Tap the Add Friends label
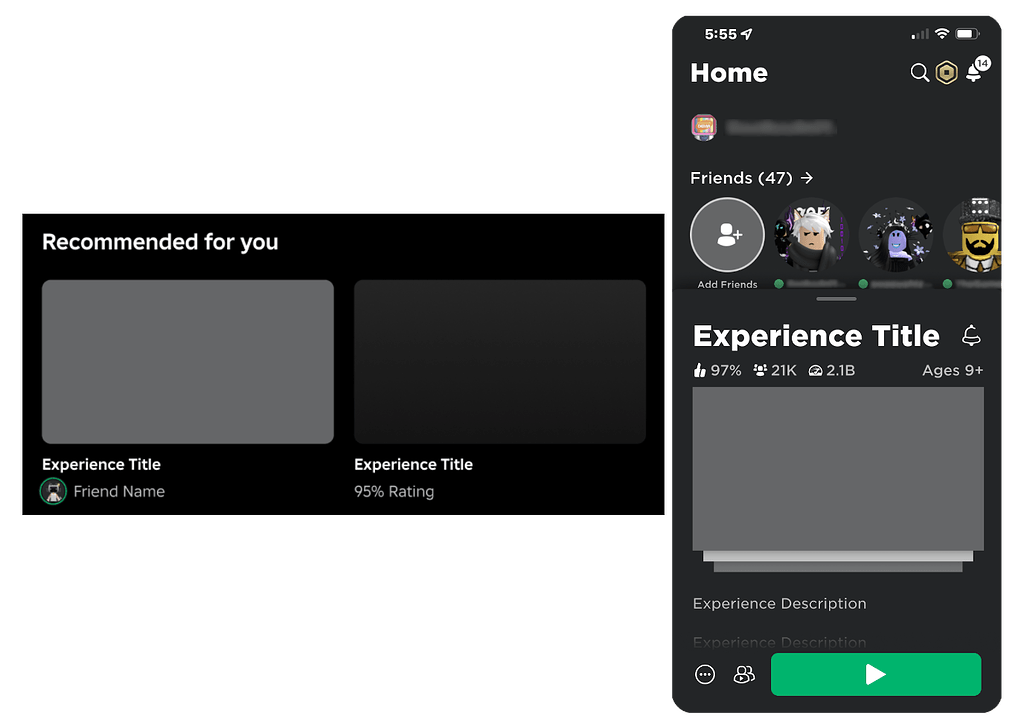The width and height of the screenshot is (1024, 724). 727,284
